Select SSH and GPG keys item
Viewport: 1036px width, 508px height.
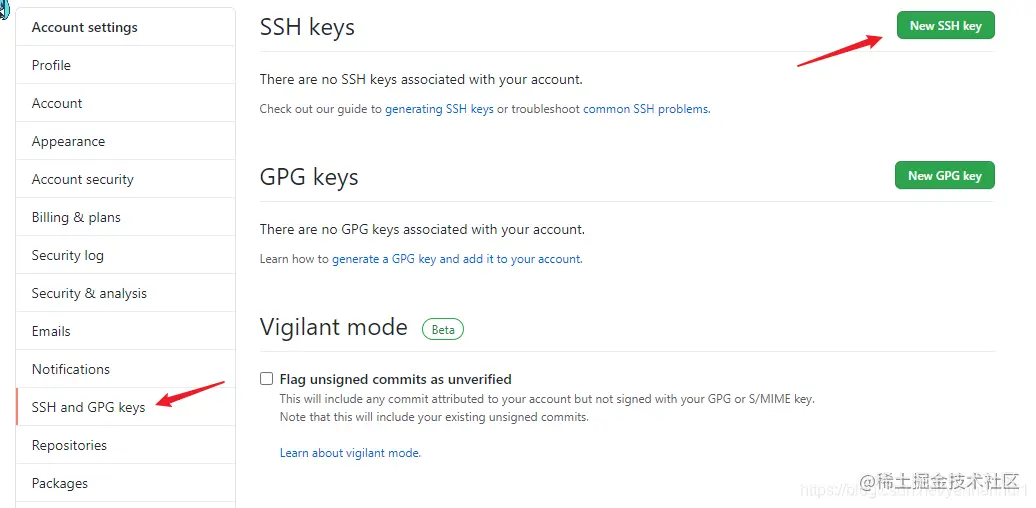88,407
